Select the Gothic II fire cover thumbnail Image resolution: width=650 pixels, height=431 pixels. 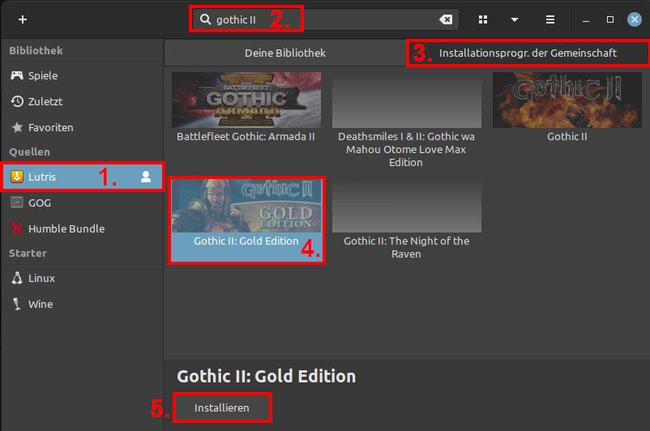point(567,100)
